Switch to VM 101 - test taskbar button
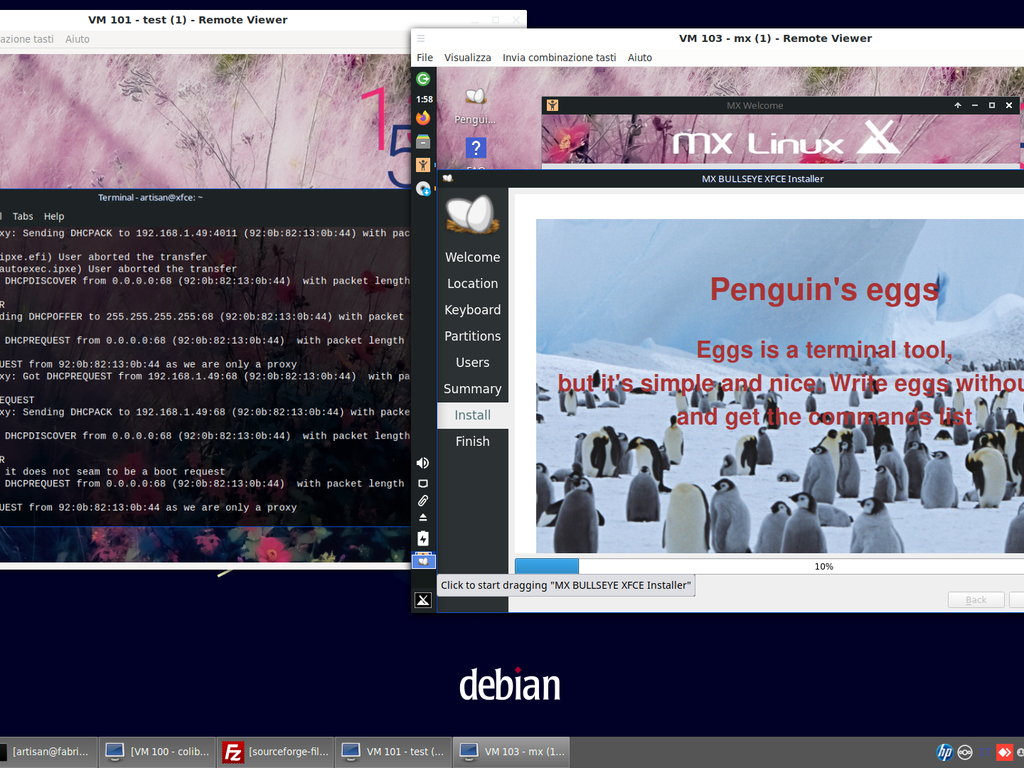1024x768 pixels. [x=393, y=752]
